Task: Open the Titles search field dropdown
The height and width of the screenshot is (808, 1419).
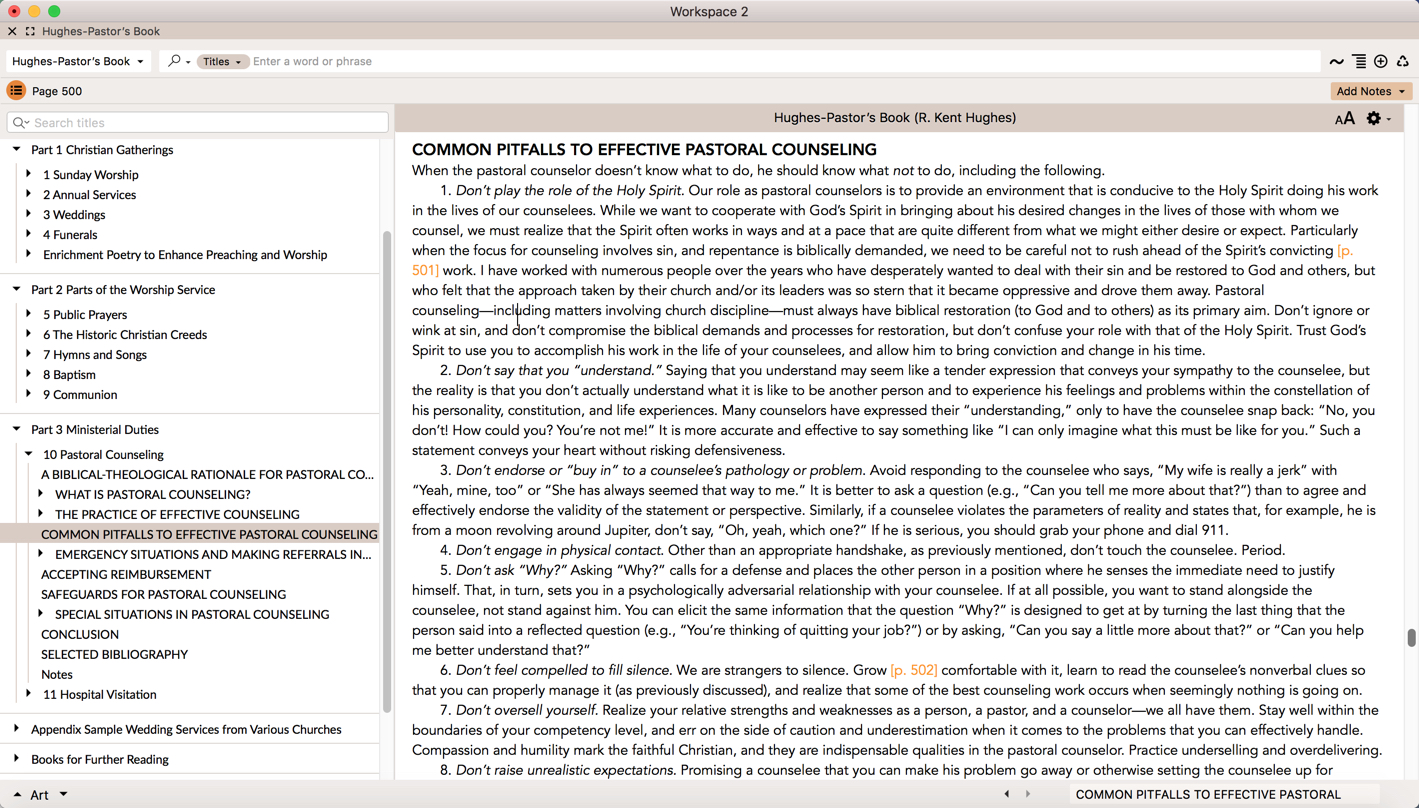Action: pos(222,62)
